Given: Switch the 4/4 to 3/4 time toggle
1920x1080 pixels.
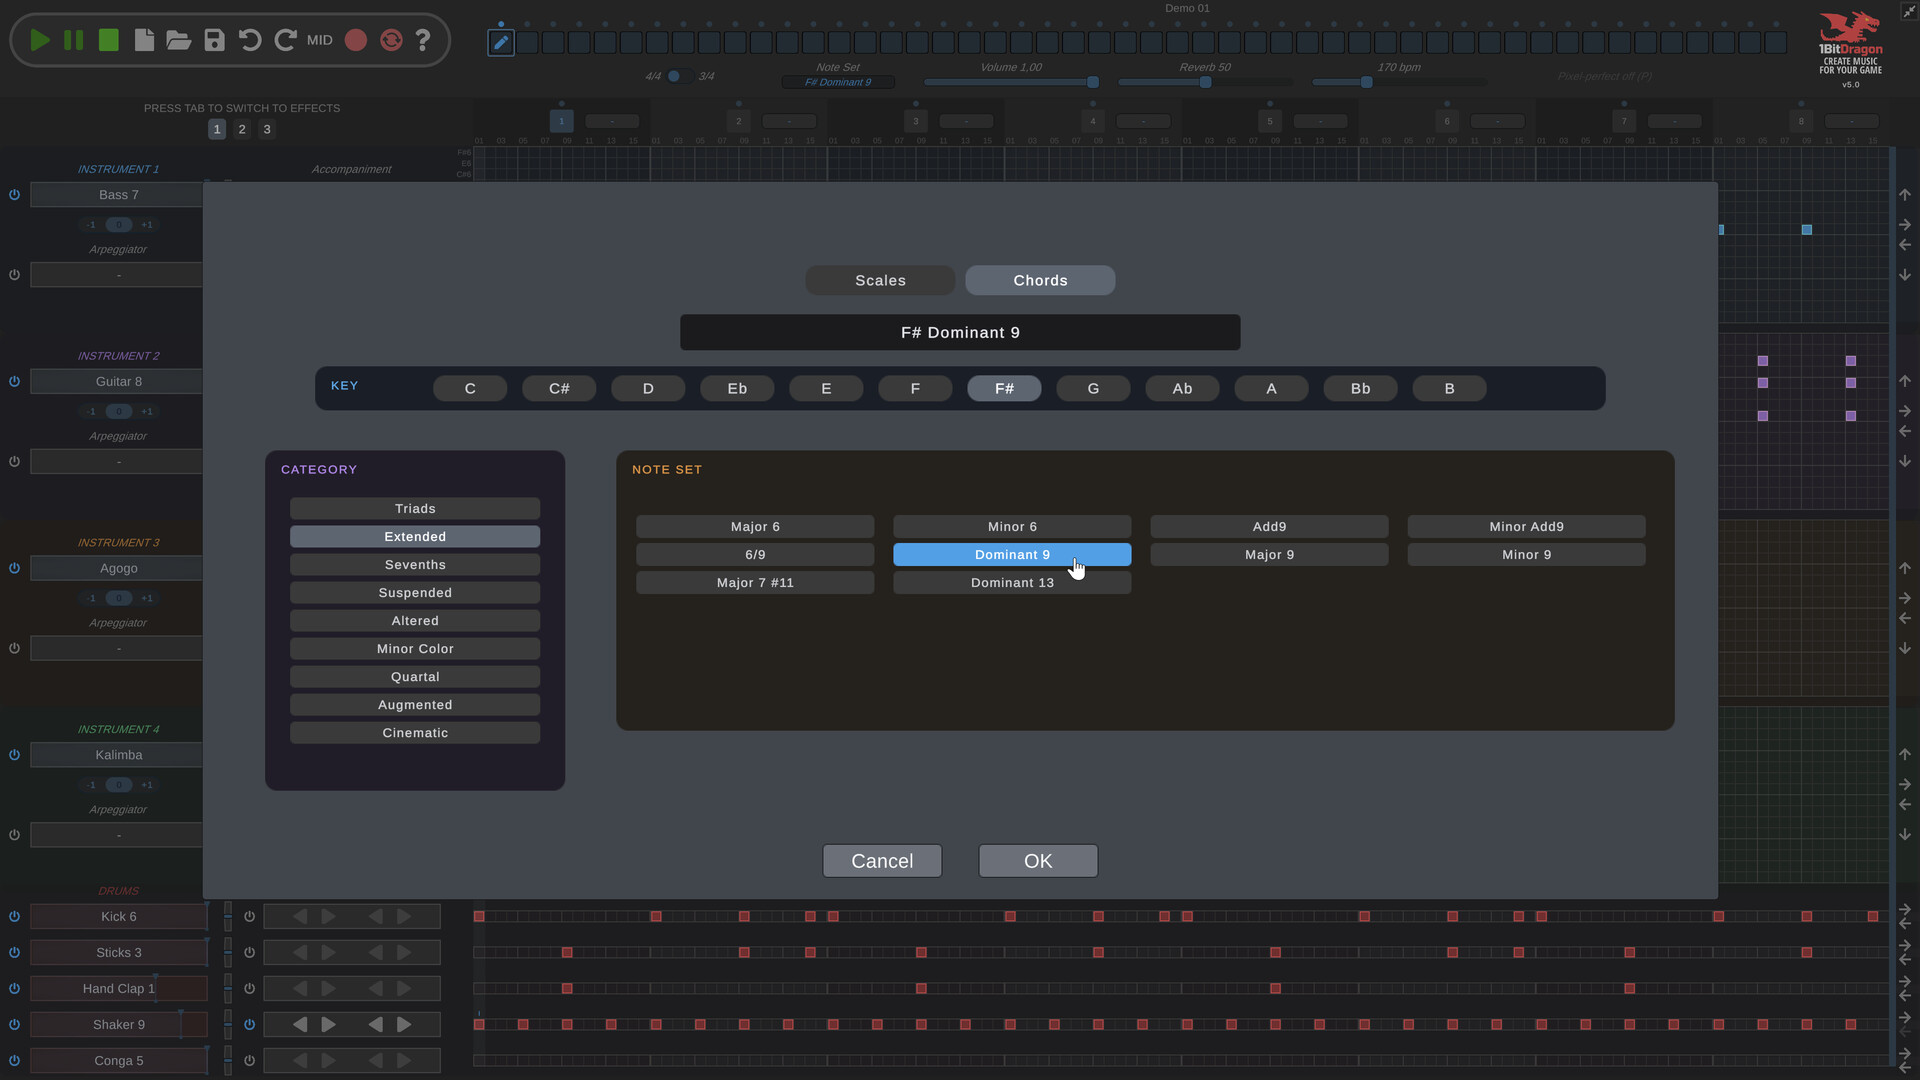Looking at the screenshot, I should click(679, 76).
